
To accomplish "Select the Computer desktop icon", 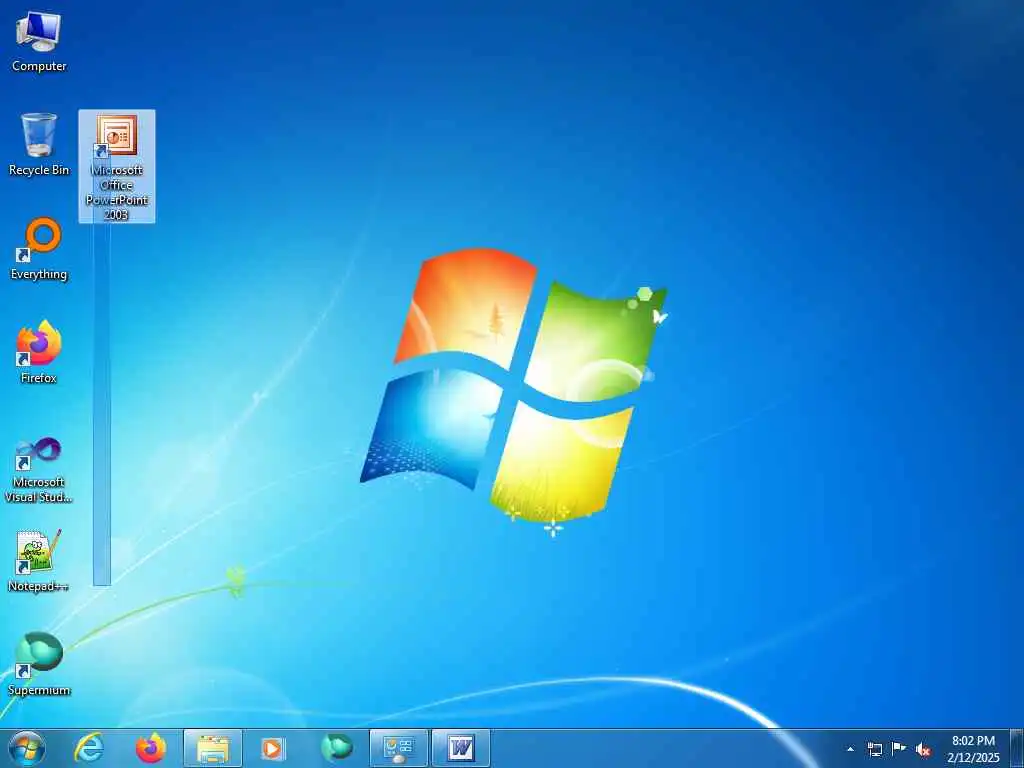I will point(39,41).
